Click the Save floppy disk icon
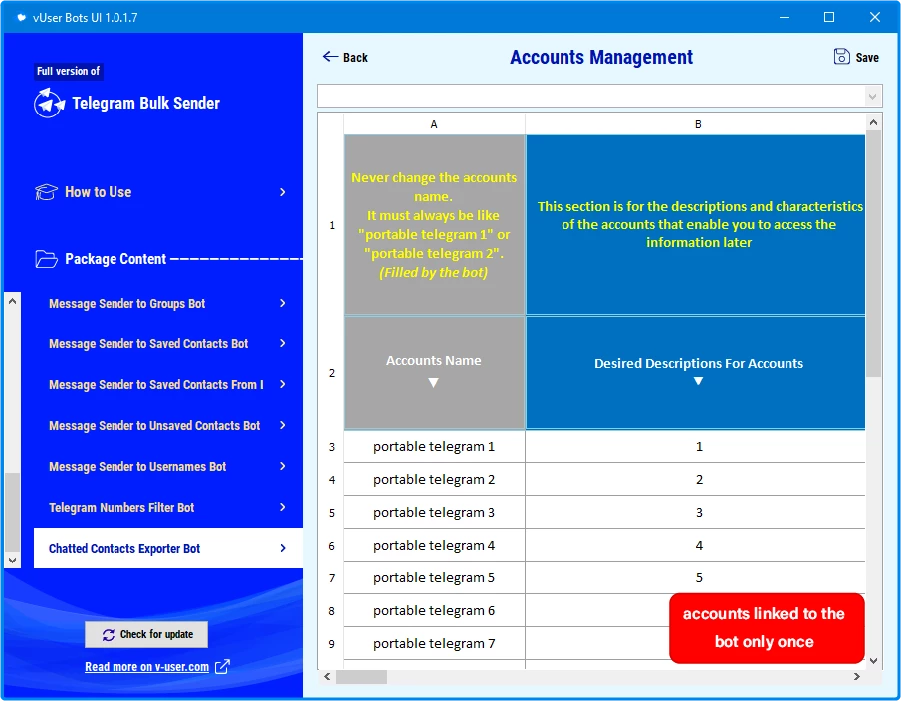Image resolution: width=901 pixels, height=701 pixels. coord(841,56)
